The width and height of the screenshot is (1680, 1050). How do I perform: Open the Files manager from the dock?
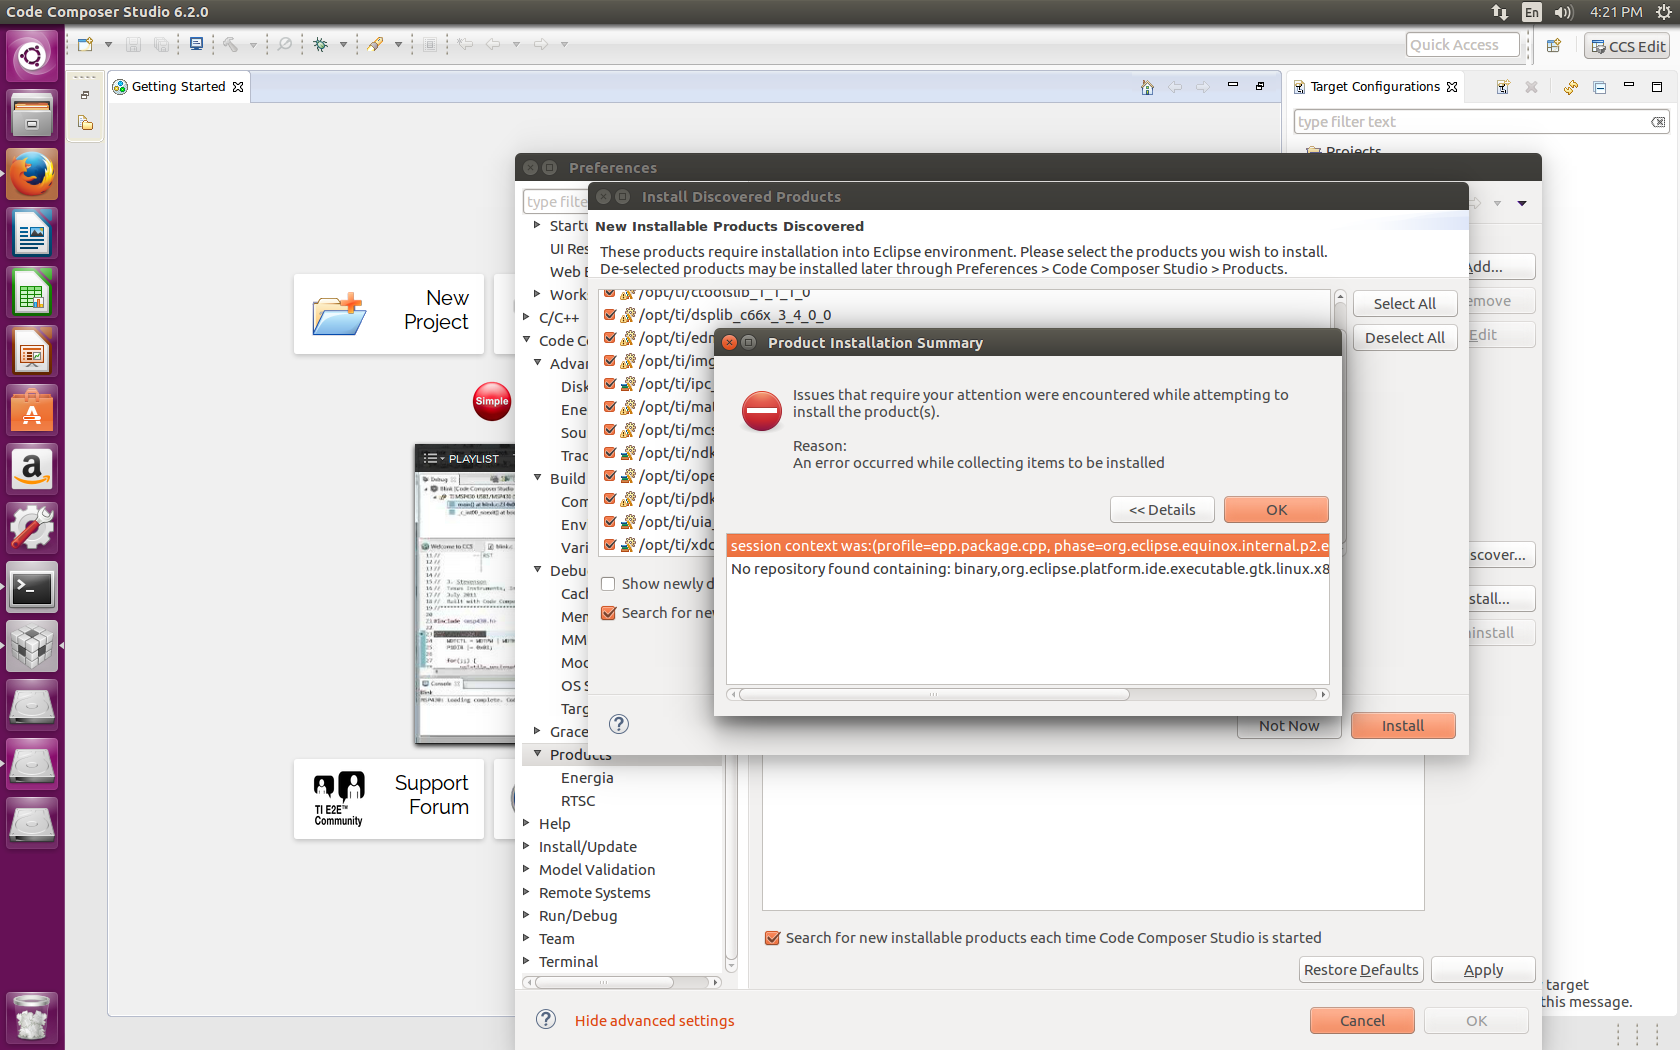pos(32,115)
